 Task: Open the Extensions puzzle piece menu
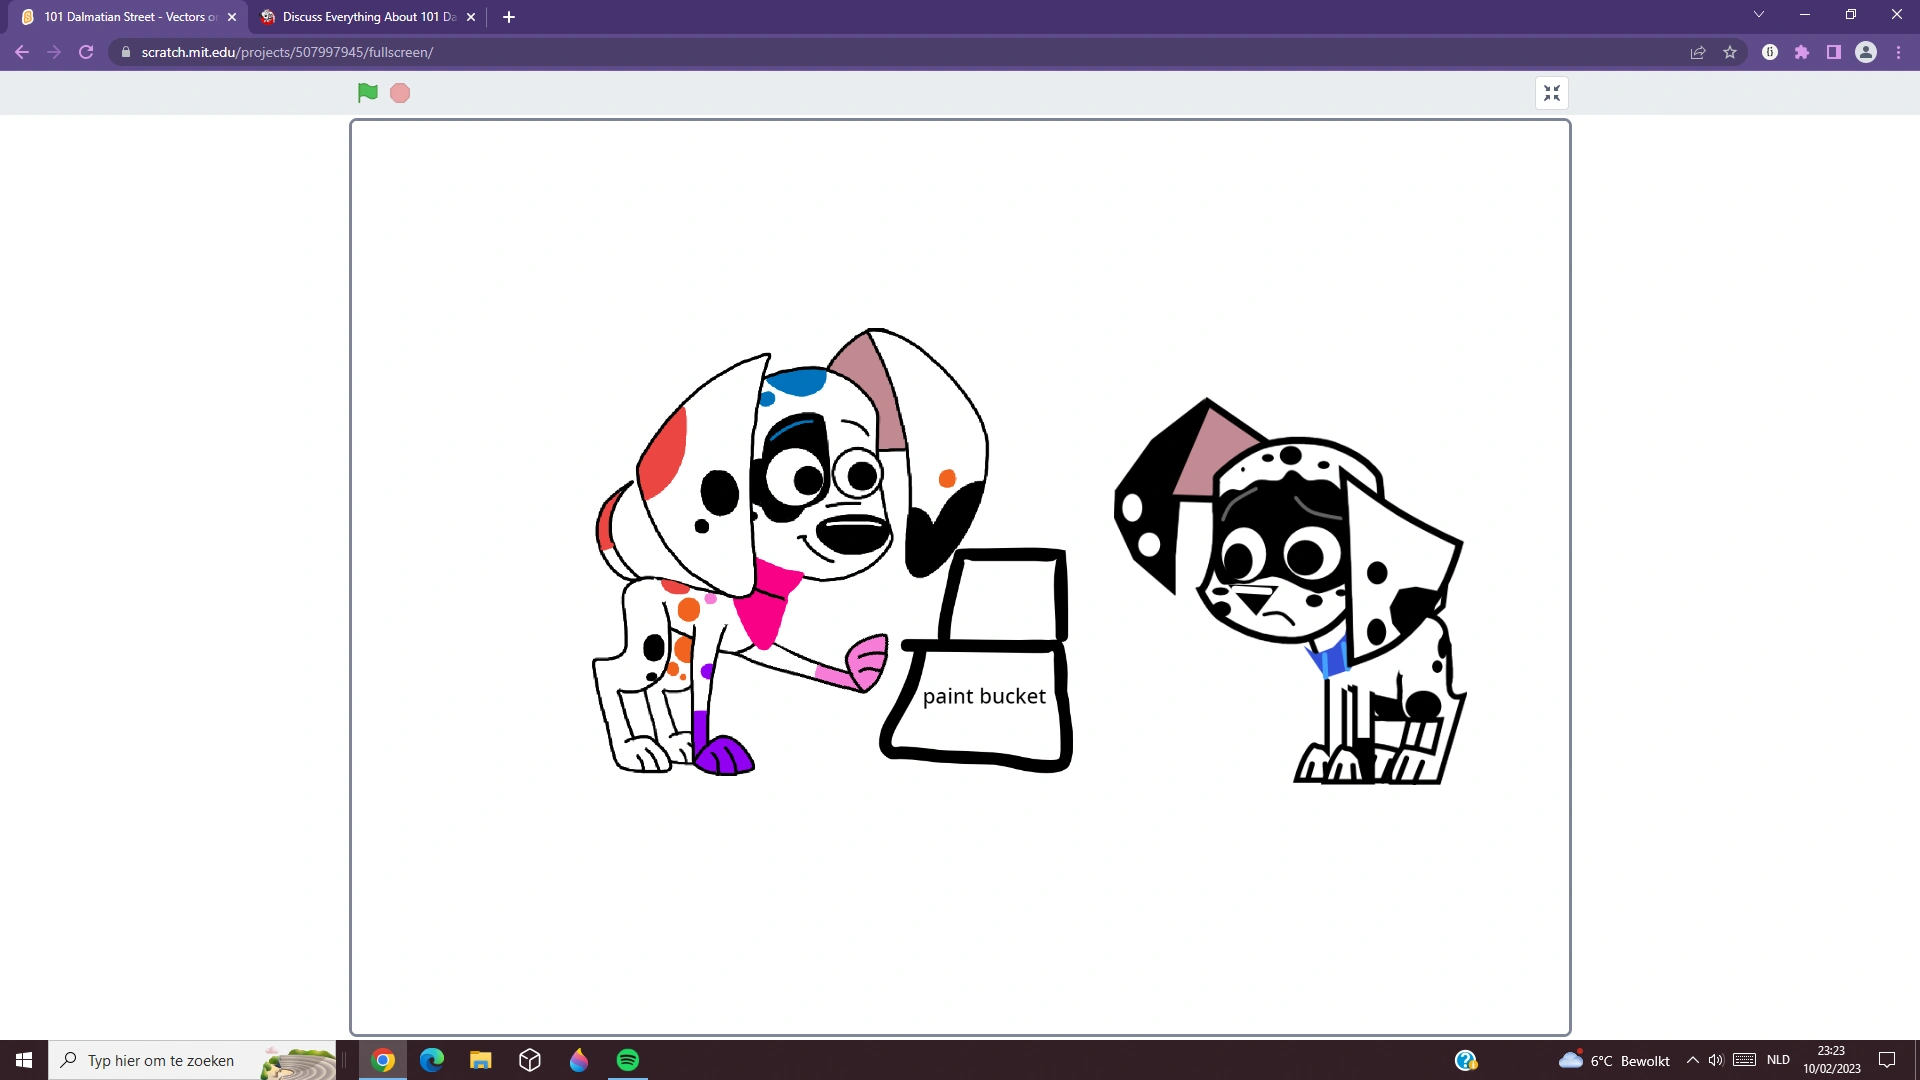click(x=1802, y=52)
